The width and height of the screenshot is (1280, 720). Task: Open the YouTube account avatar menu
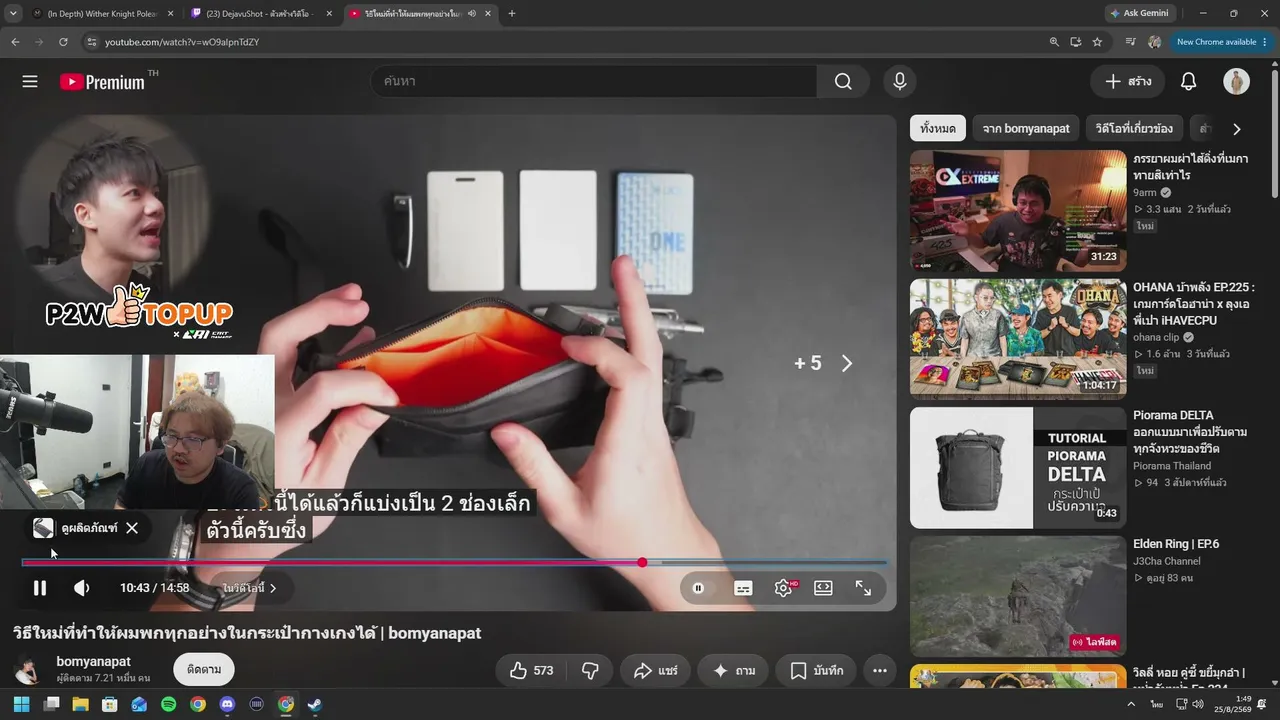point(1237,82)
